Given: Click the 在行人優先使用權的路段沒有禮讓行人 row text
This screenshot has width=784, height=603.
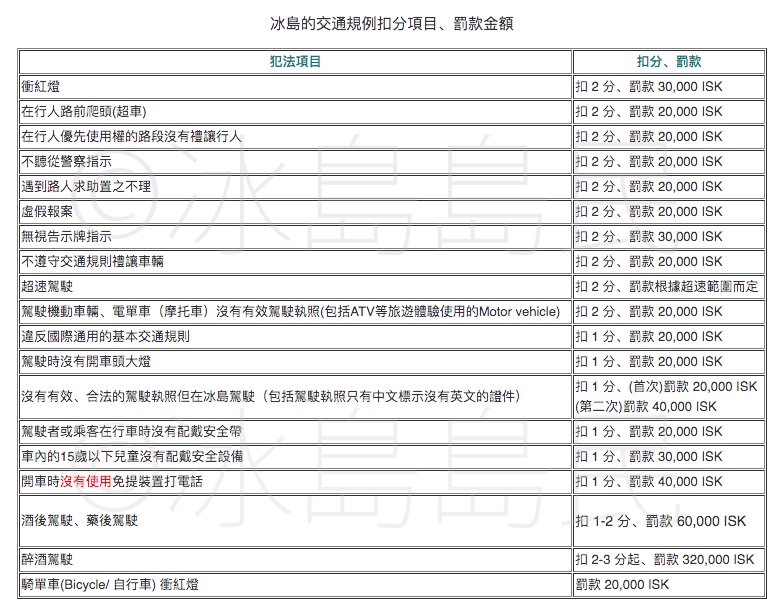Looking at the screenshot, I should click(132, 136).
